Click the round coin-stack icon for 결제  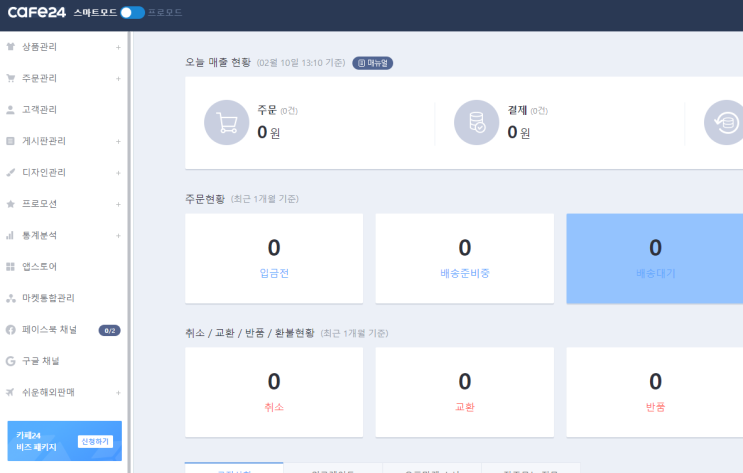click(477, 122)
